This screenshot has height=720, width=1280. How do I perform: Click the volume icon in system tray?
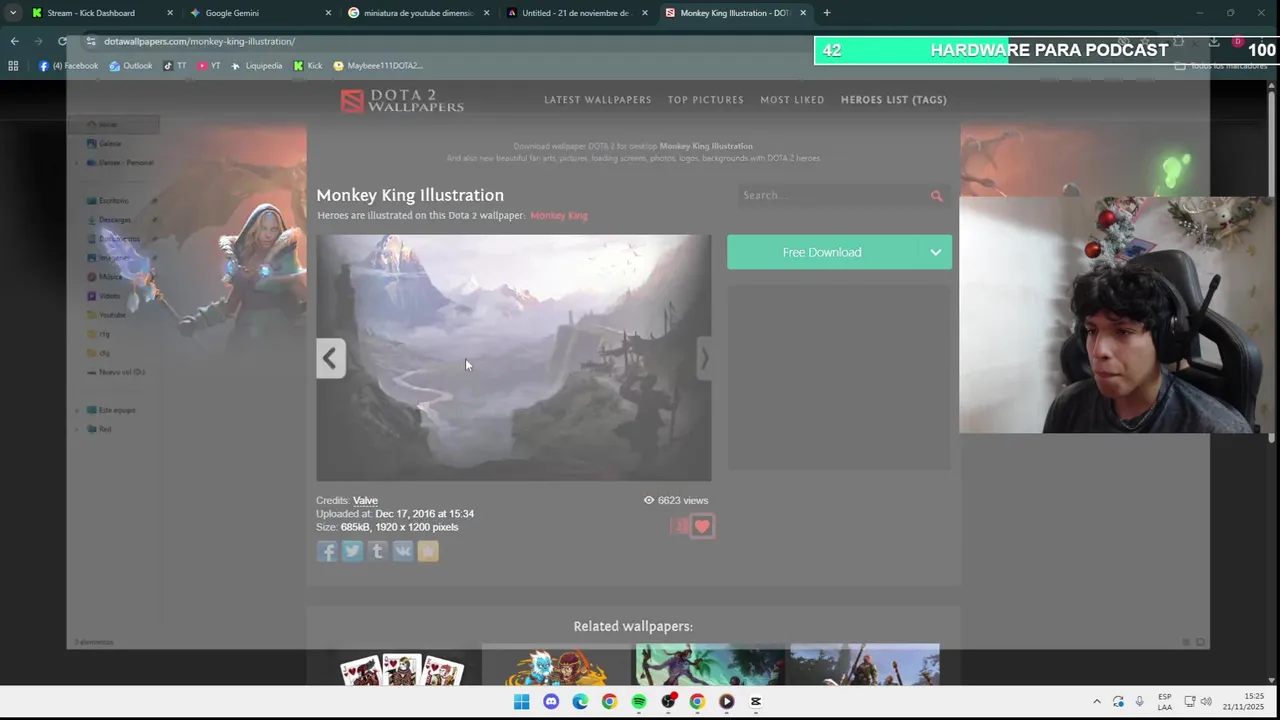[x=1206, y=702]
